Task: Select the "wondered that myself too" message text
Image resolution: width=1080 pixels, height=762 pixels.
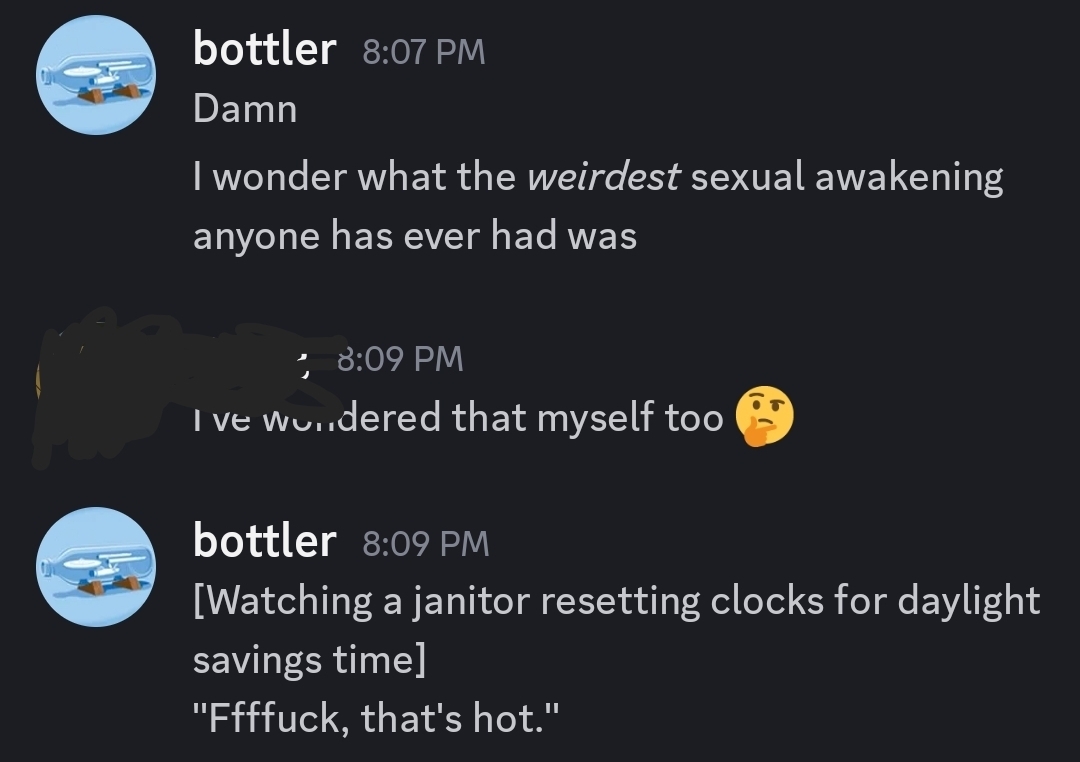Action: coord(458,418)
